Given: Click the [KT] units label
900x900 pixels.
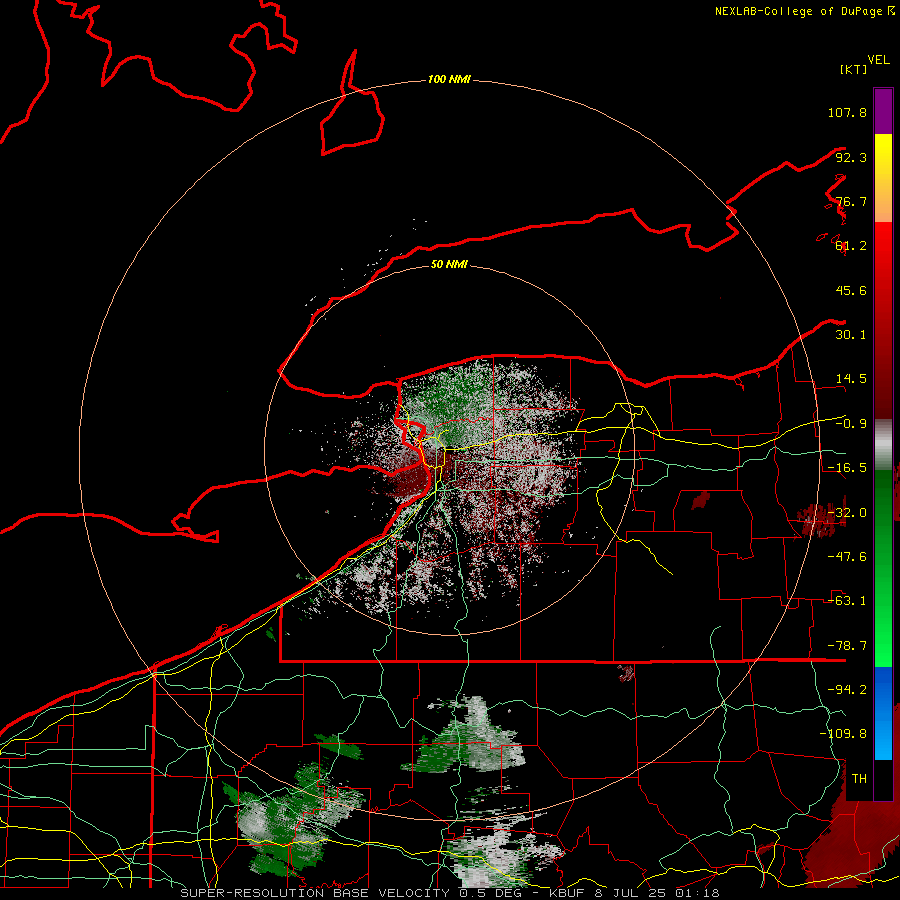Looking at the screenshot, I should [854, 69].
